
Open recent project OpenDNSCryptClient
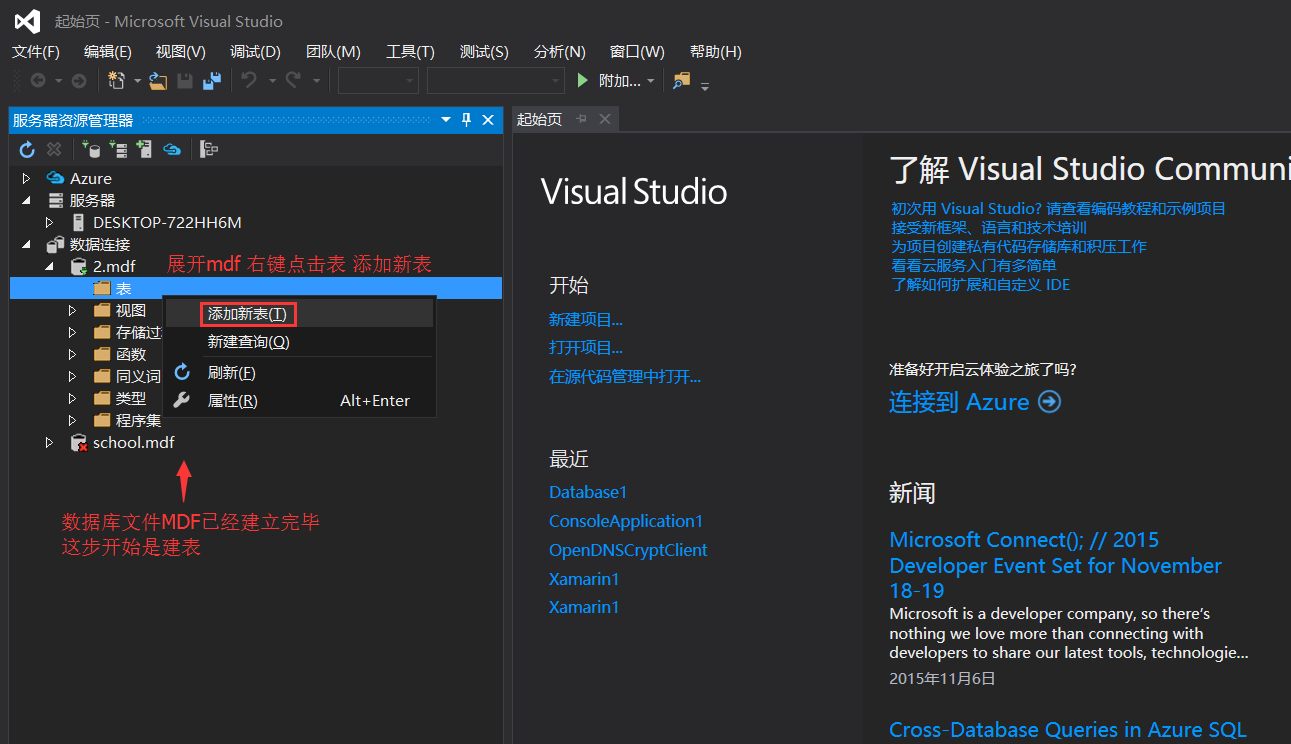(x=628, y=550)
